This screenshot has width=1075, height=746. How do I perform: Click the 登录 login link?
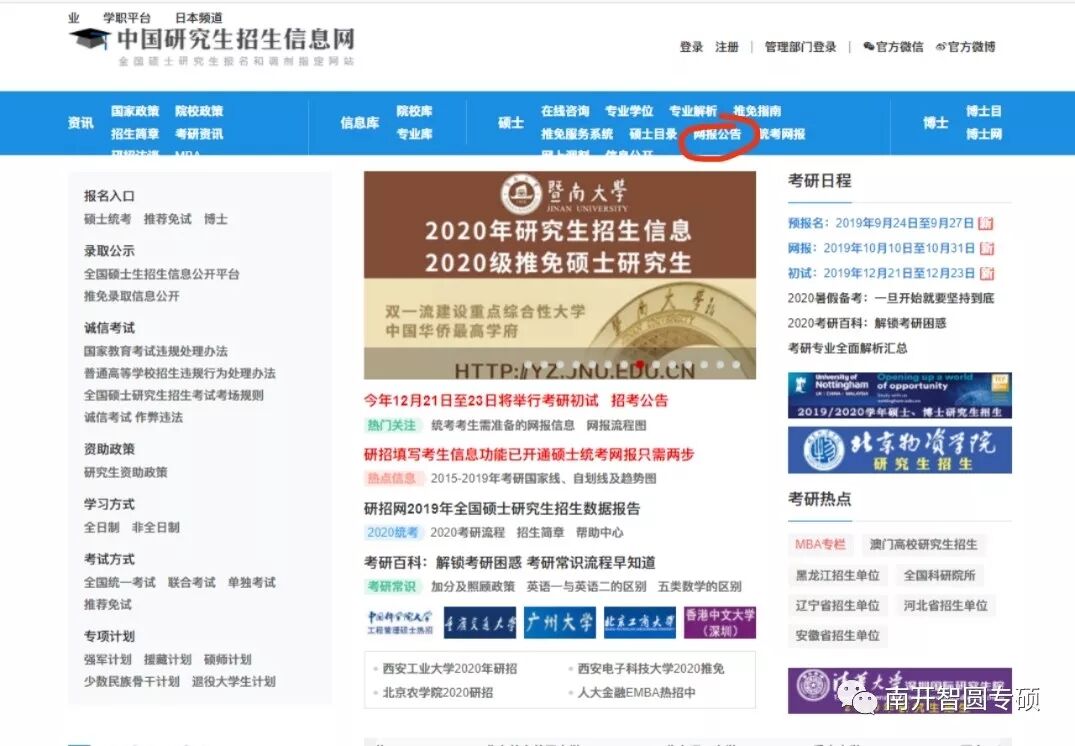[691, 47]
